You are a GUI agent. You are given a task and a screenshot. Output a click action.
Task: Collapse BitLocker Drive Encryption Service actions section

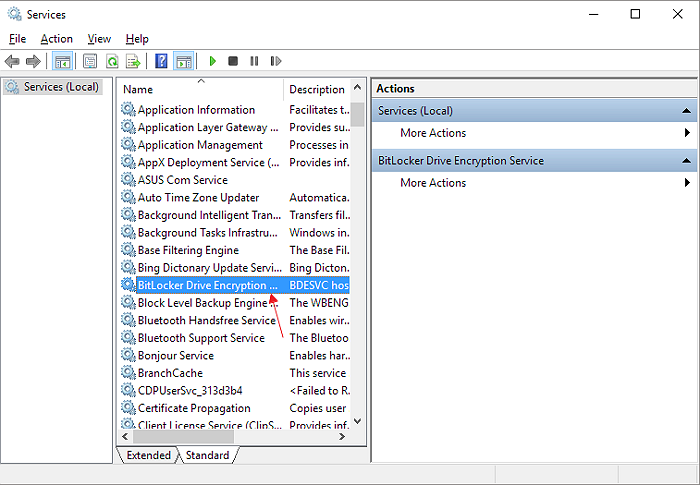[687, 161]
